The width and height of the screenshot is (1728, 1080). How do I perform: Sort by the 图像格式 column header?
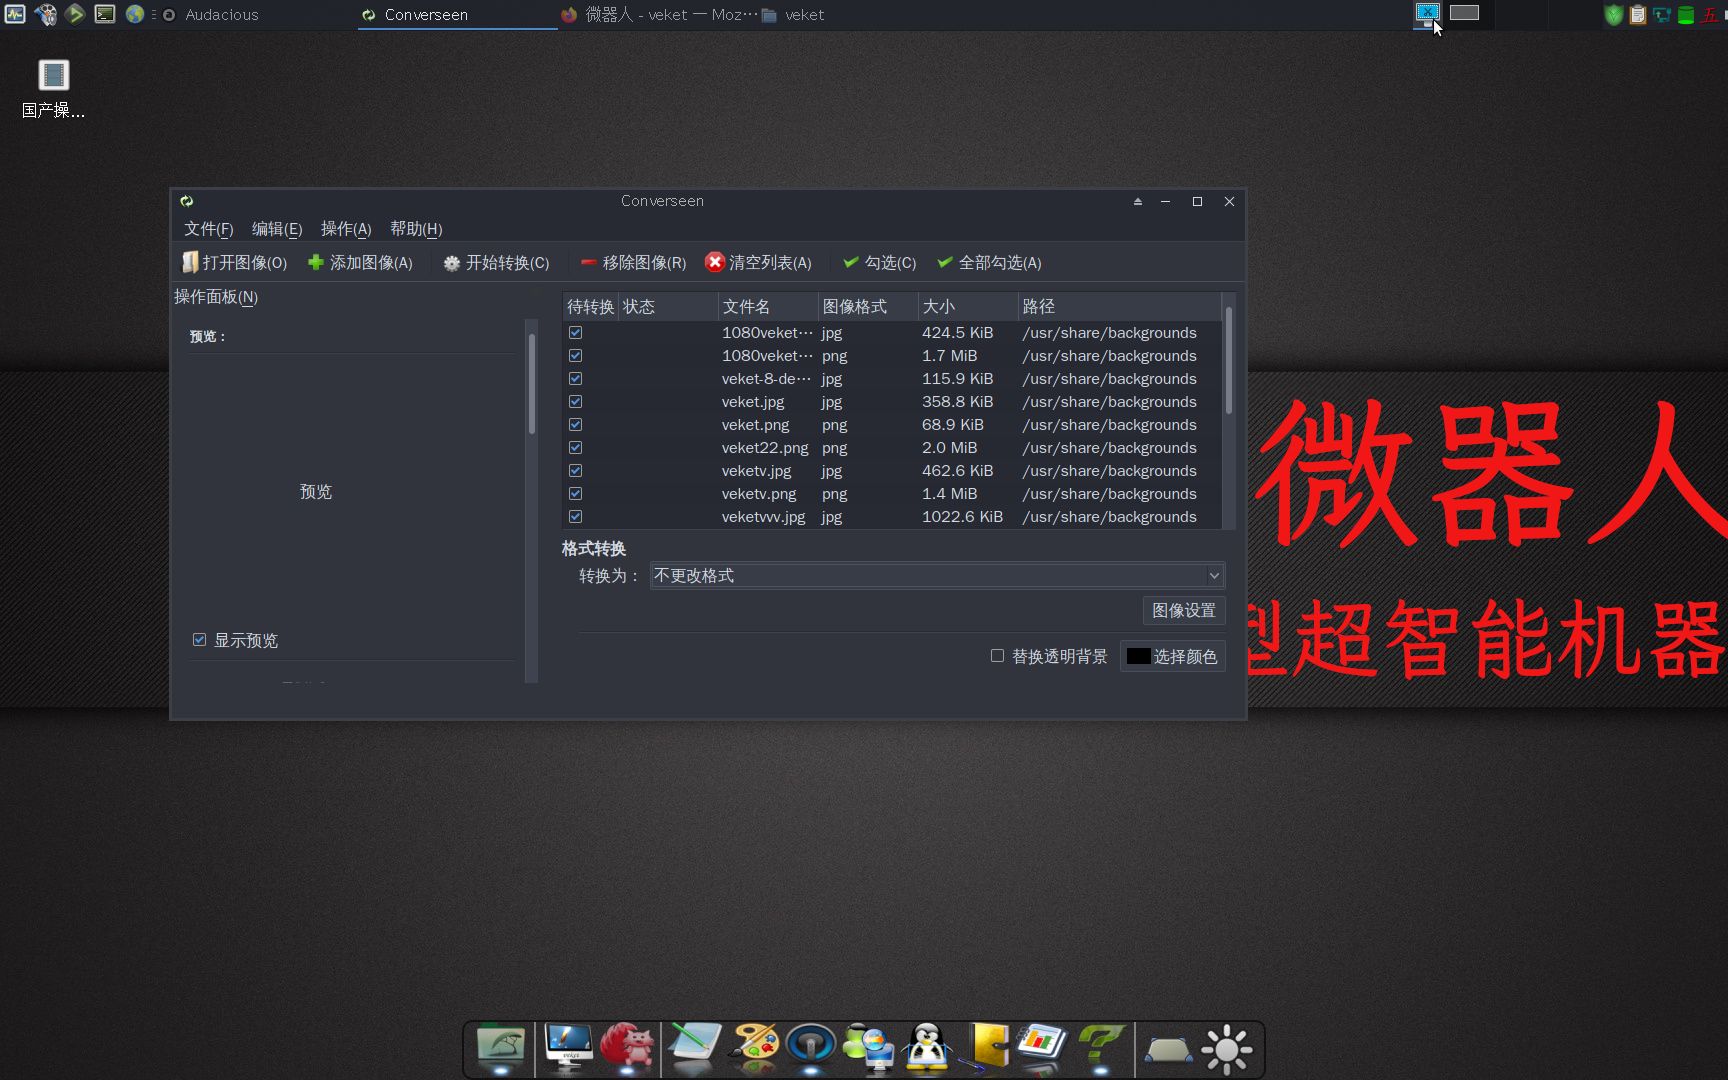pos(867,306)
